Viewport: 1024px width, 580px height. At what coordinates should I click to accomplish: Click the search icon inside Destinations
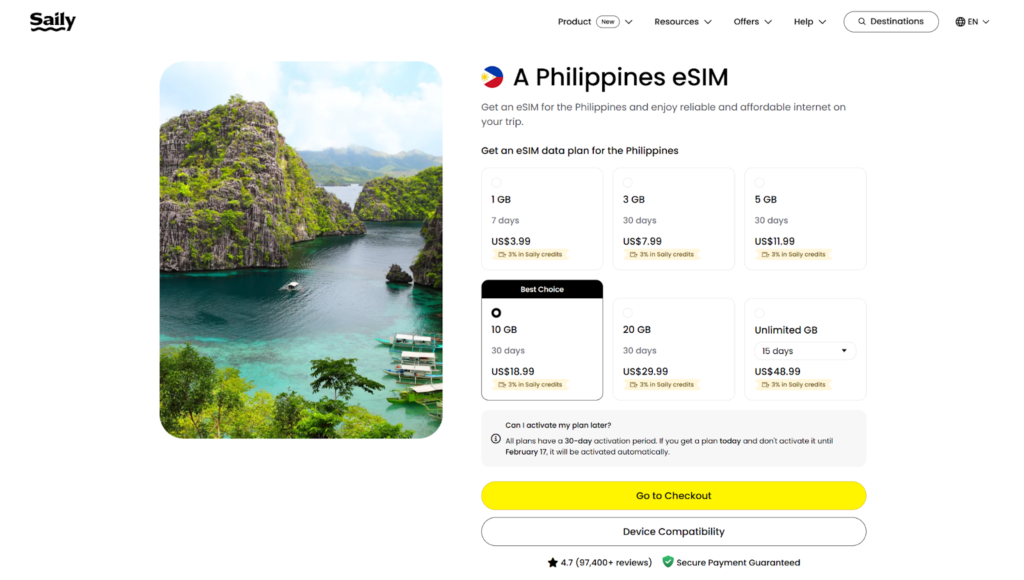(861, 21)
